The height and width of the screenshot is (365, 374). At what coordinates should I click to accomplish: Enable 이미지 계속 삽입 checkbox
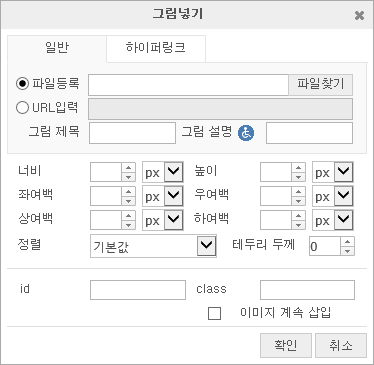(214, 313)
